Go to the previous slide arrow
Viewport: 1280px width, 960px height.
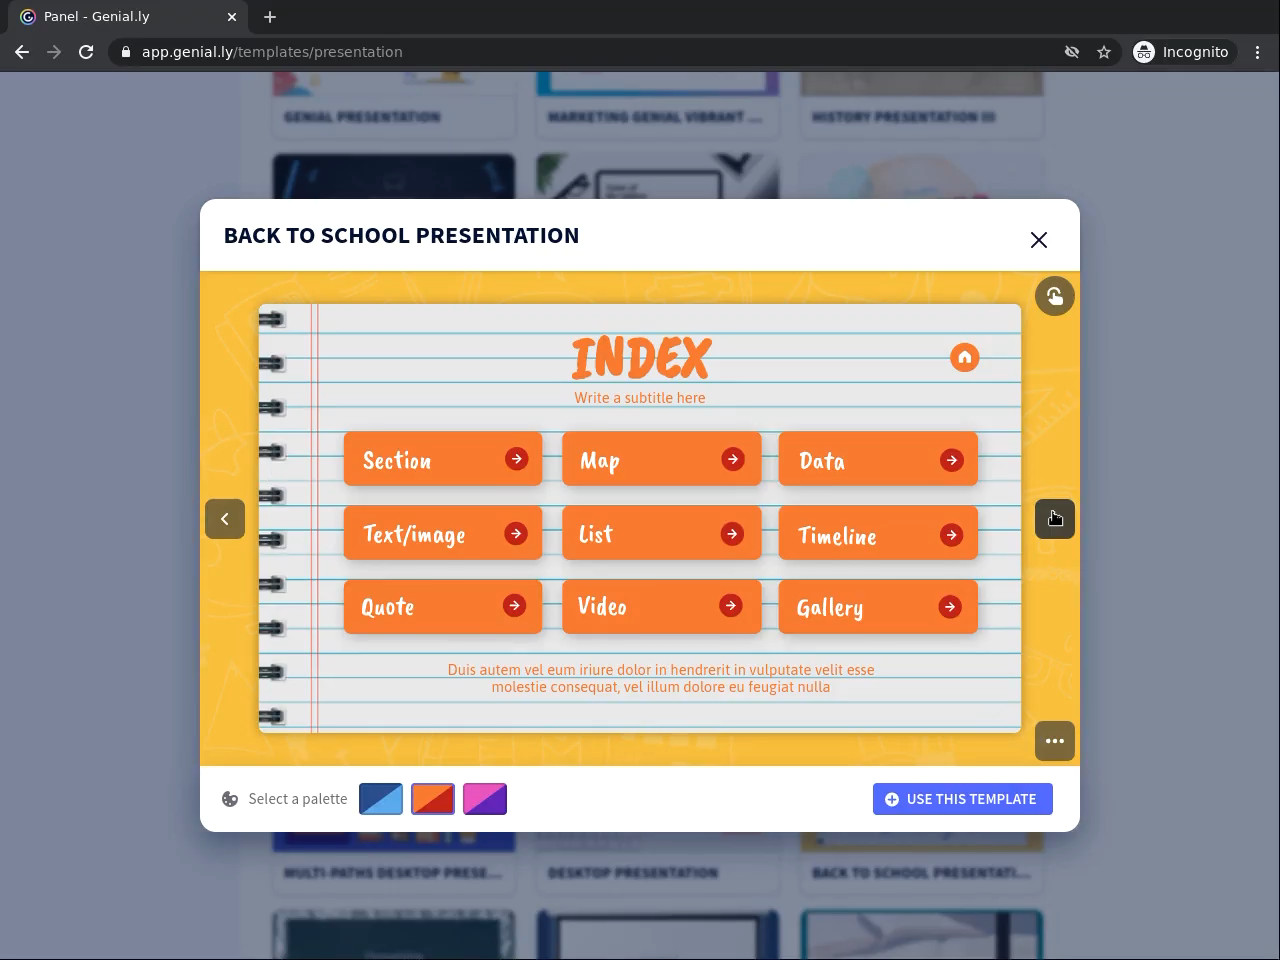click(x=225, y=519)
